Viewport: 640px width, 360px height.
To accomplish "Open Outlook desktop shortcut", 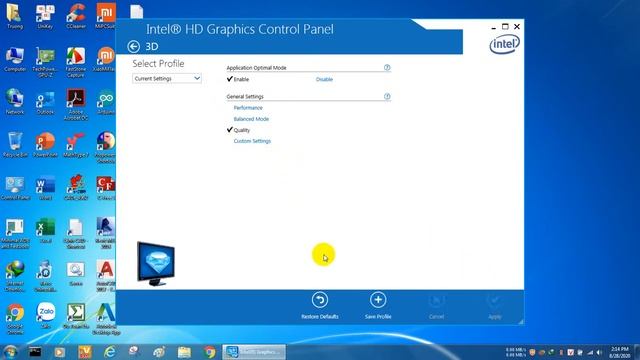I will pyautogui.click(x=45, y=102).
